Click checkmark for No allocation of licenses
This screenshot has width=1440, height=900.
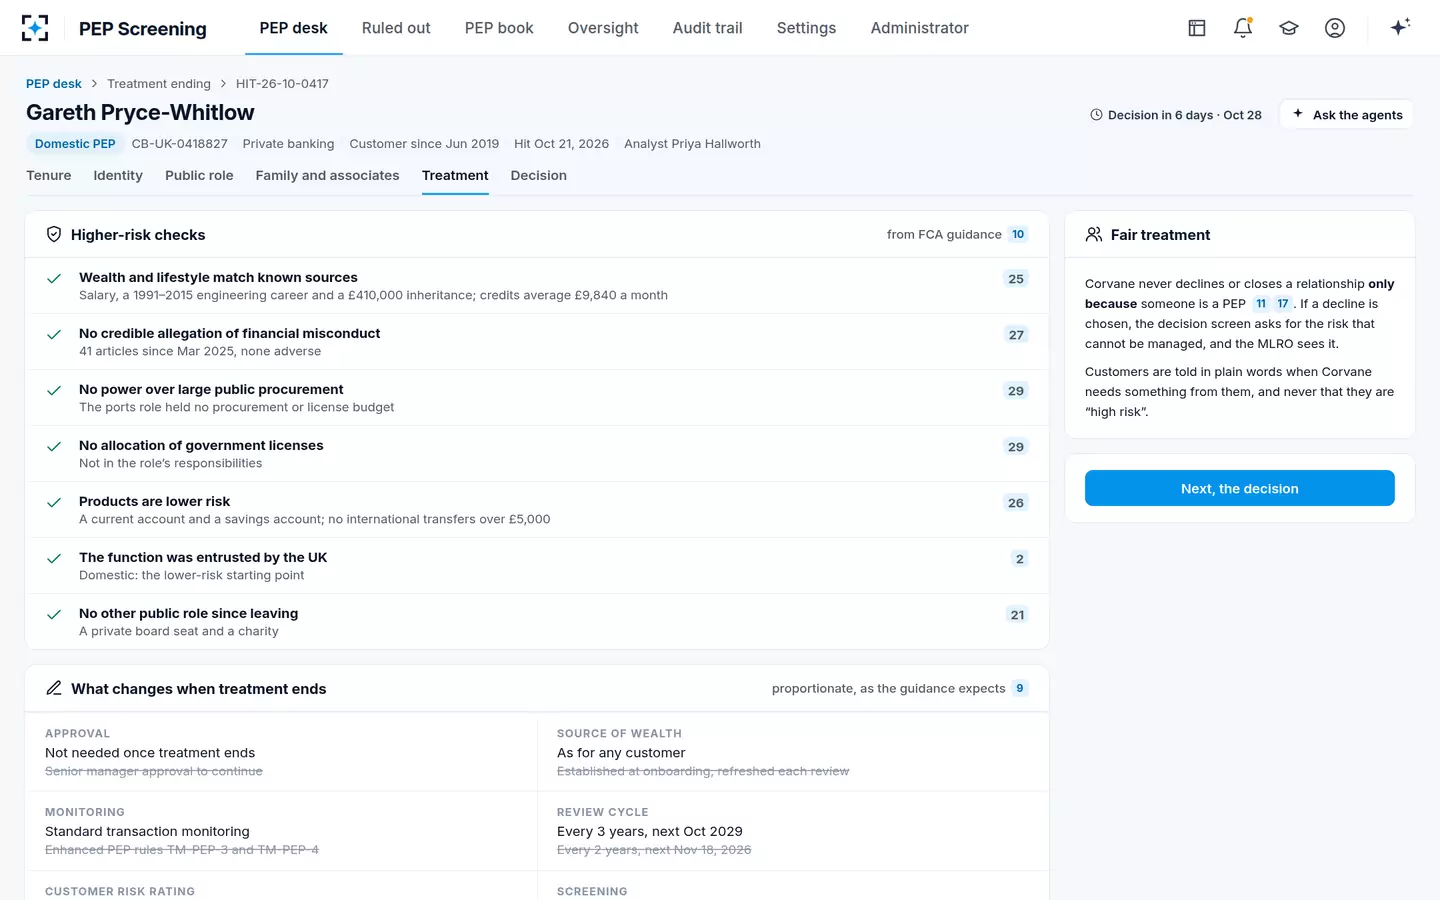(54, 447)
